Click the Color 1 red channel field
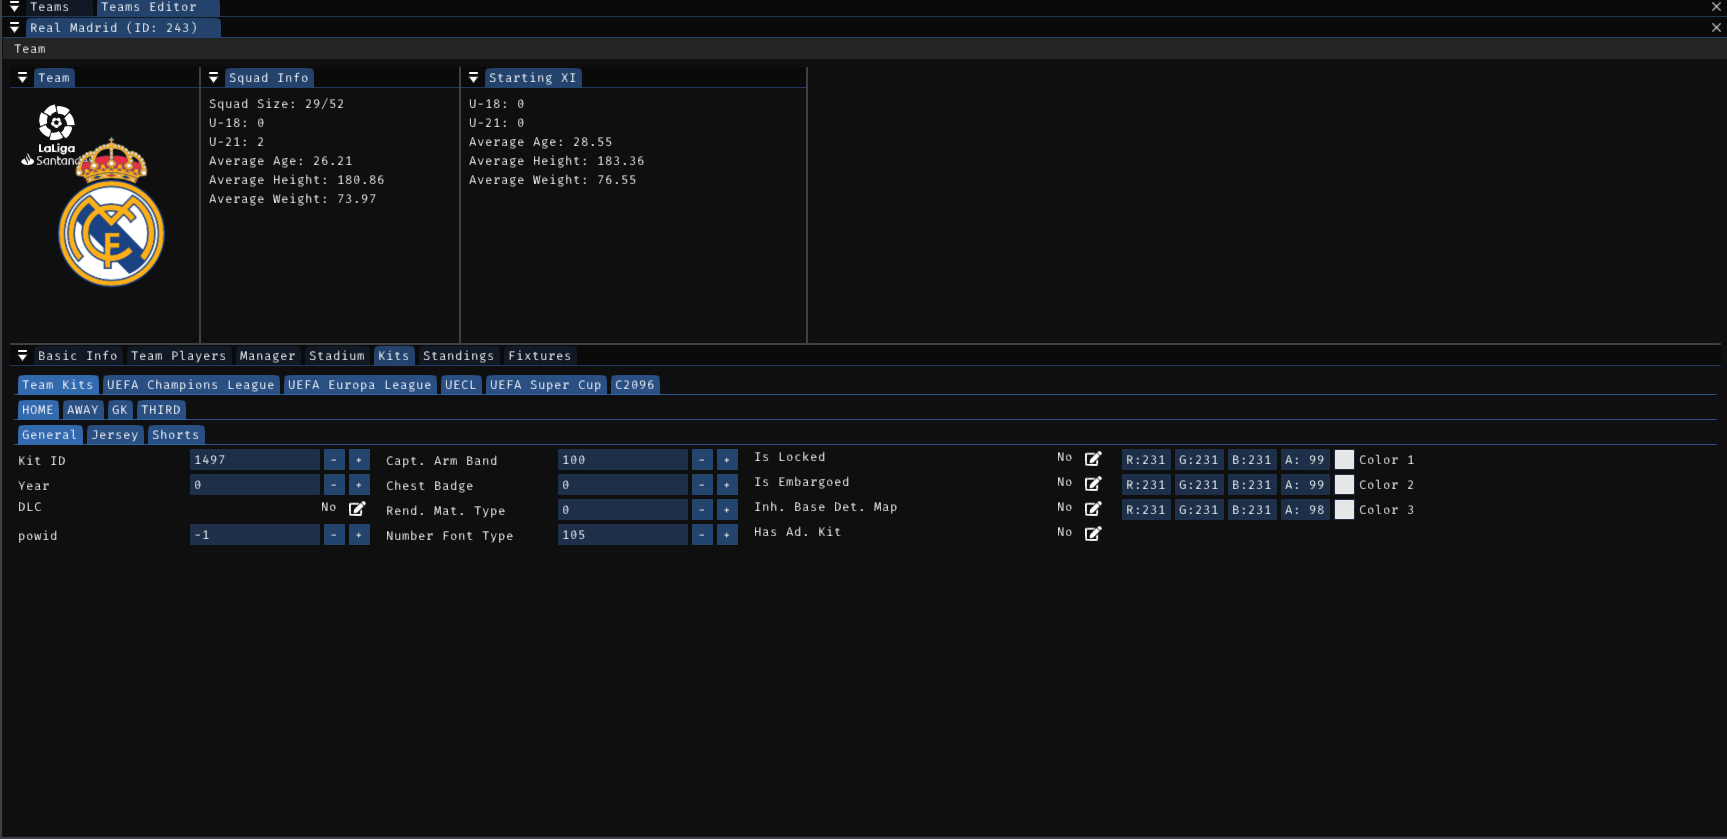The height and width of the screenshot is (839, 1727). coord(1146,460)
